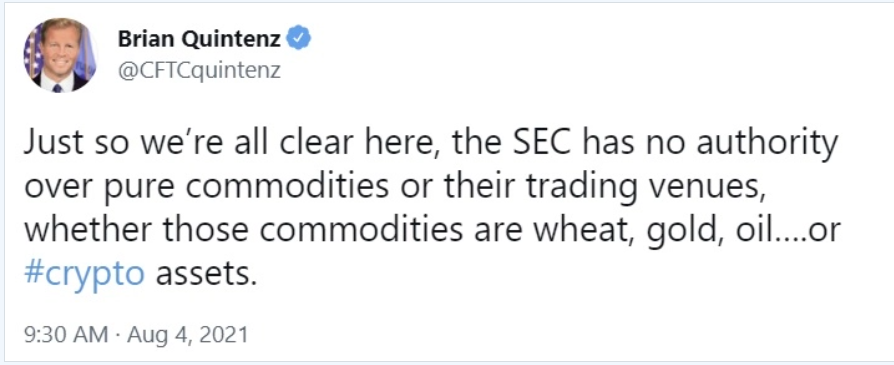Click the word those in line three
Image resolution: width=894 pixels, height=365 pixels.
click(x=194, y=231)
